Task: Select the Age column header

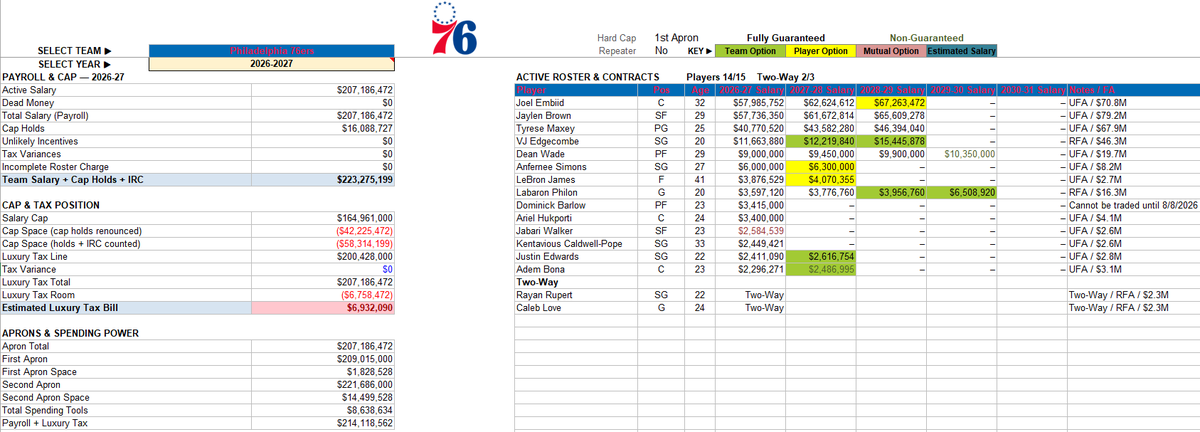Action: [x=700, y=91]
